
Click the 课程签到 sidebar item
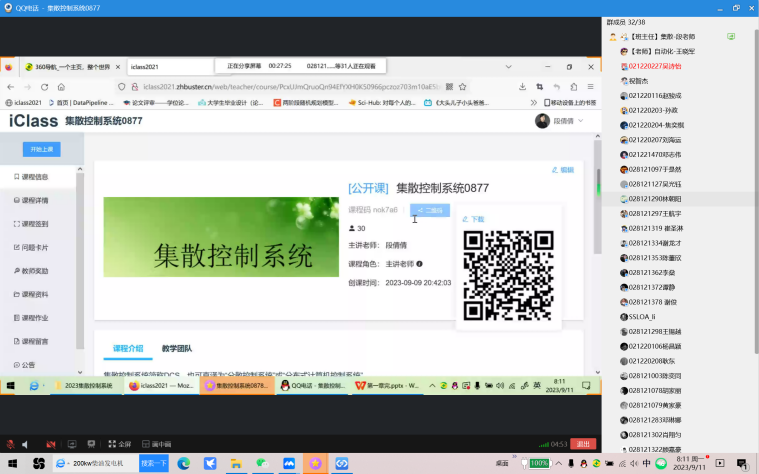pos(35,222)
